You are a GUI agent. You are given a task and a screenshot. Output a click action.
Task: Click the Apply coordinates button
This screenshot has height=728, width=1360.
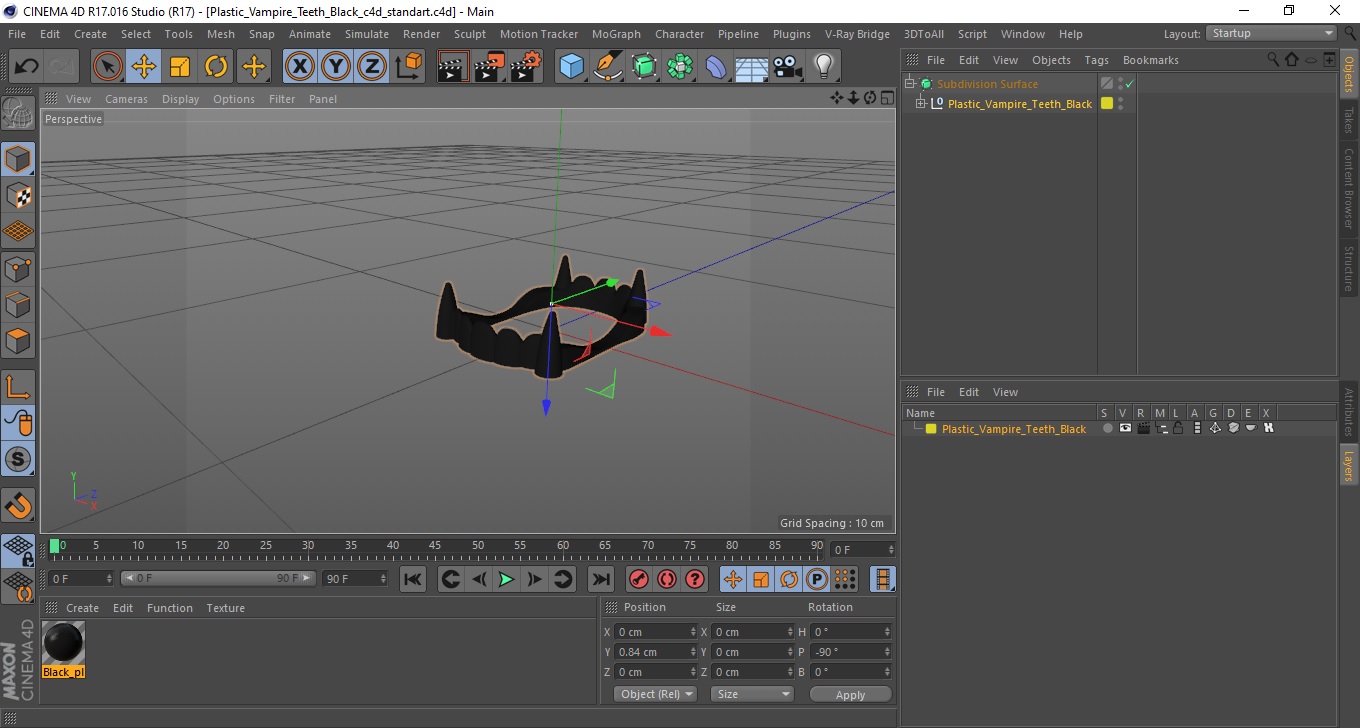(850, 695)
